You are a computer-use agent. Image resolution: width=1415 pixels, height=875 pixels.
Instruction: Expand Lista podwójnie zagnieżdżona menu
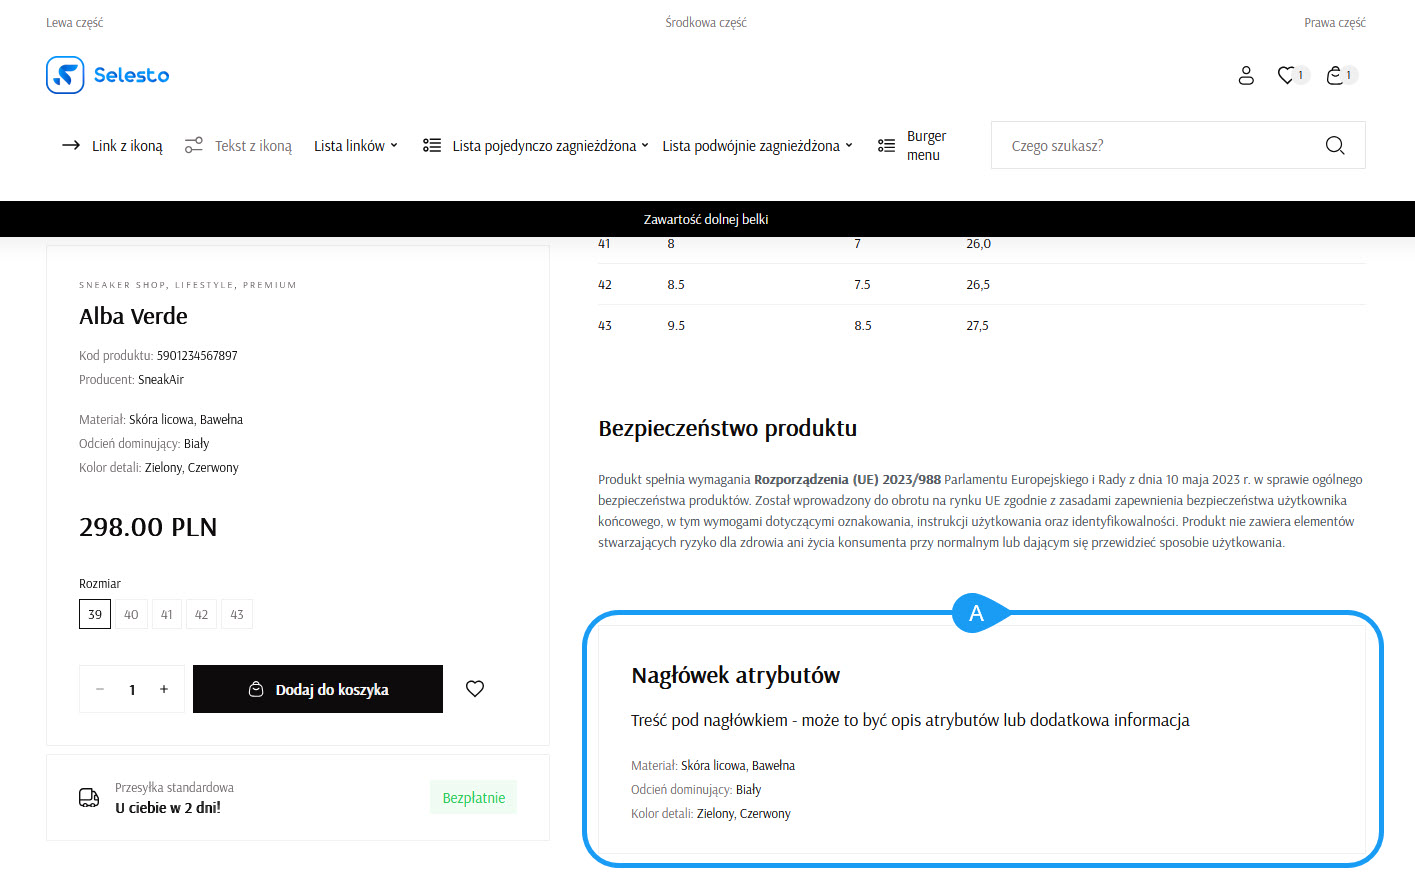757,146
